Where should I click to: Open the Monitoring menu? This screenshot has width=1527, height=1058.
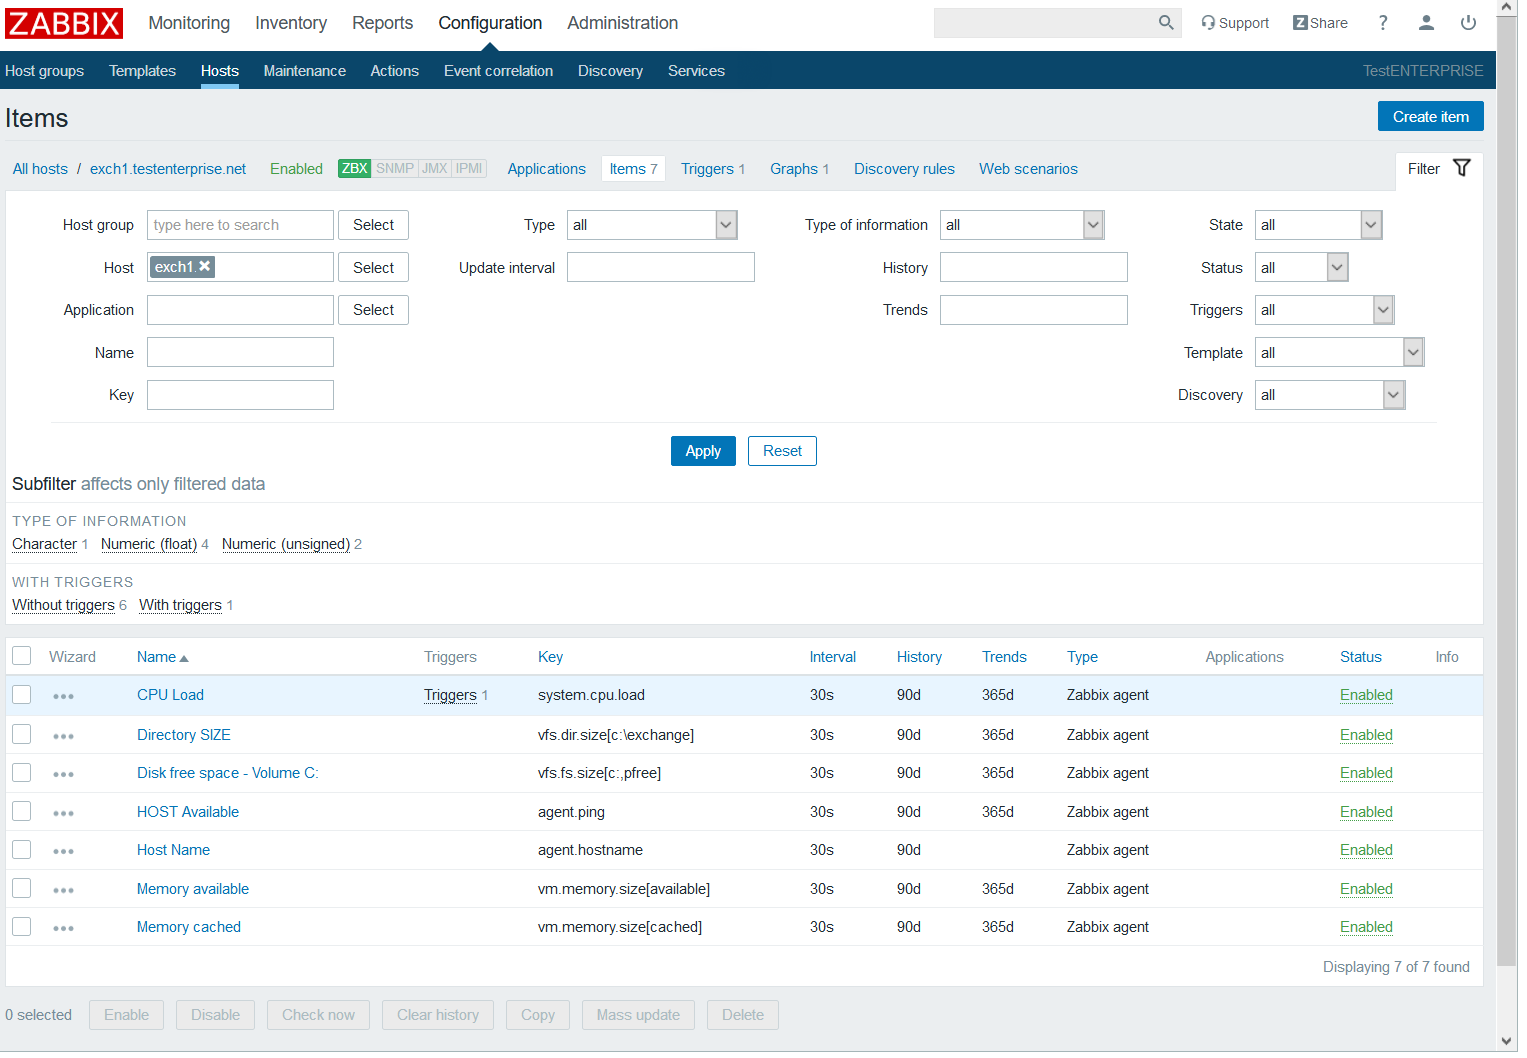(189, 23)
